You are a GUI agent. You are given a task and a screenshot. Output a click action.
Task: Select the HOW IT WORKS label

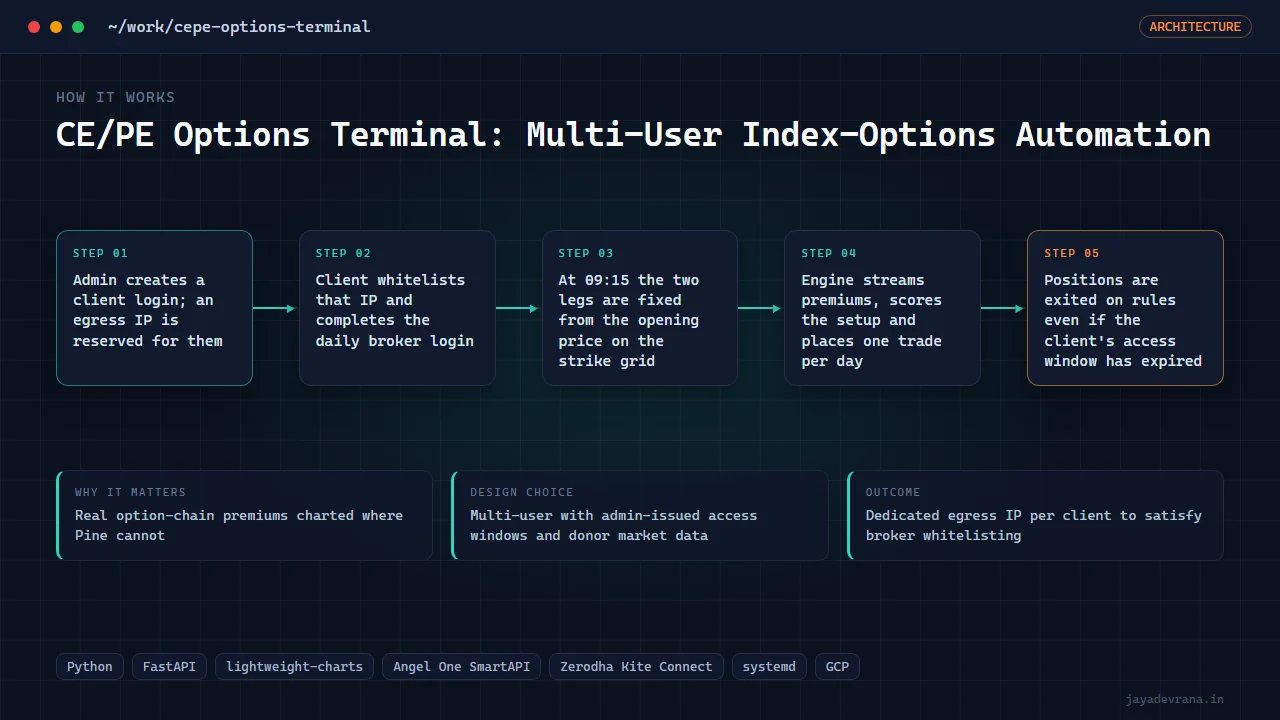[115, 97]
